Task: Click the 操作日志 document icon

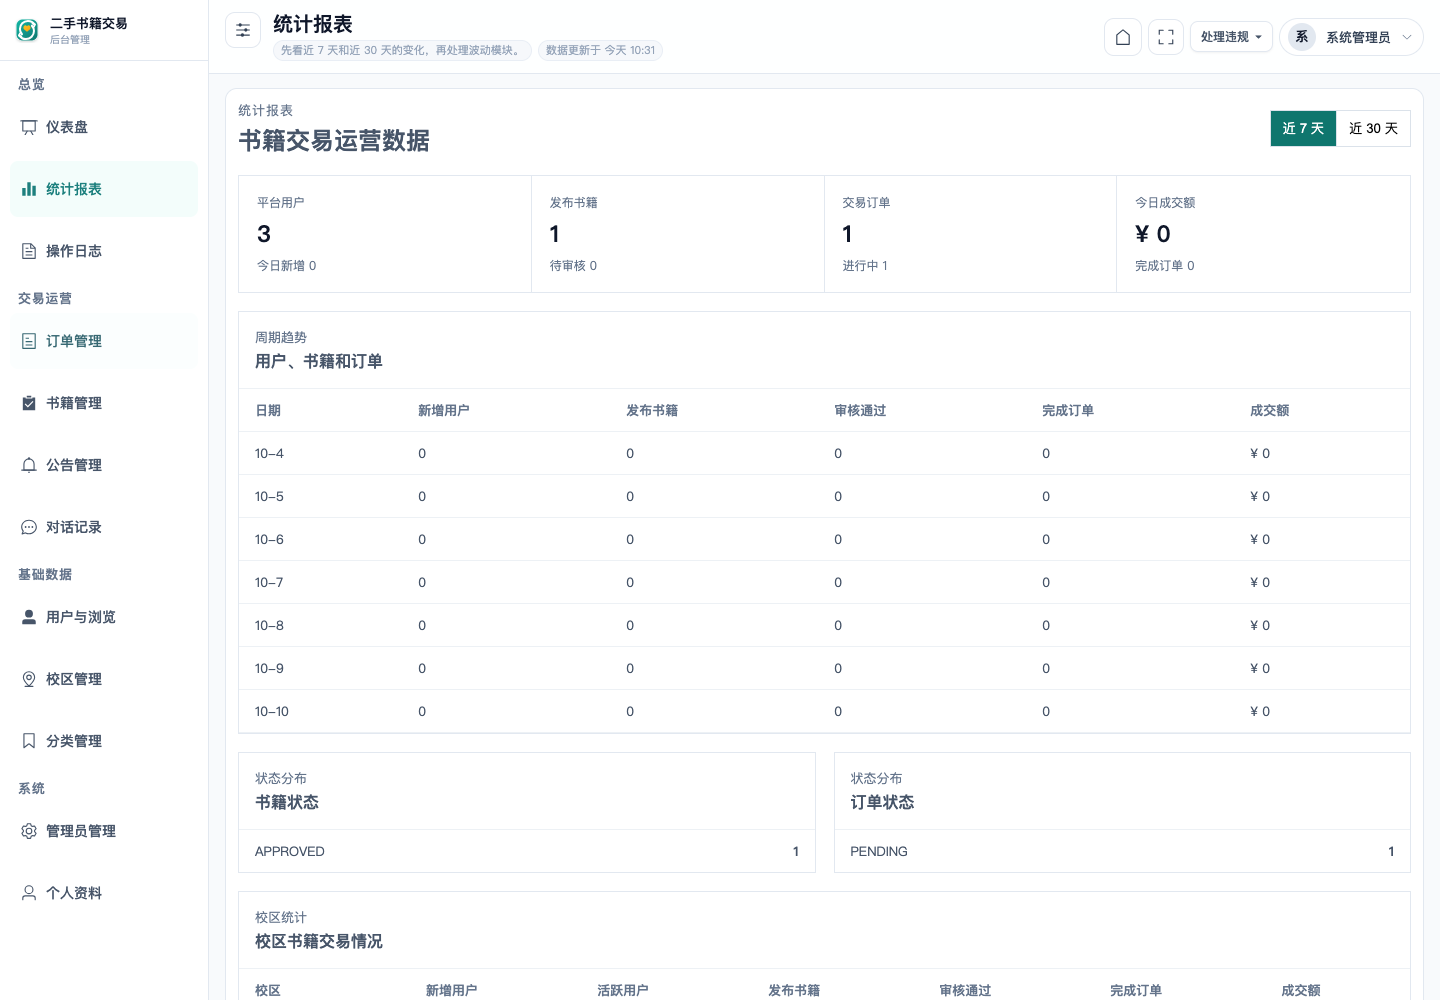Action: tap(29, 251)
